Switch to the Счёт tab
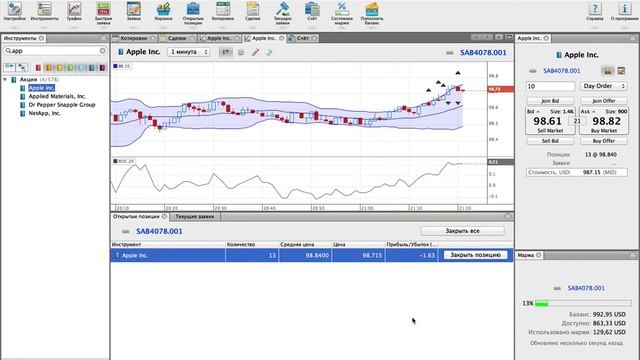 pyautogui.click(x=302, y=38)
